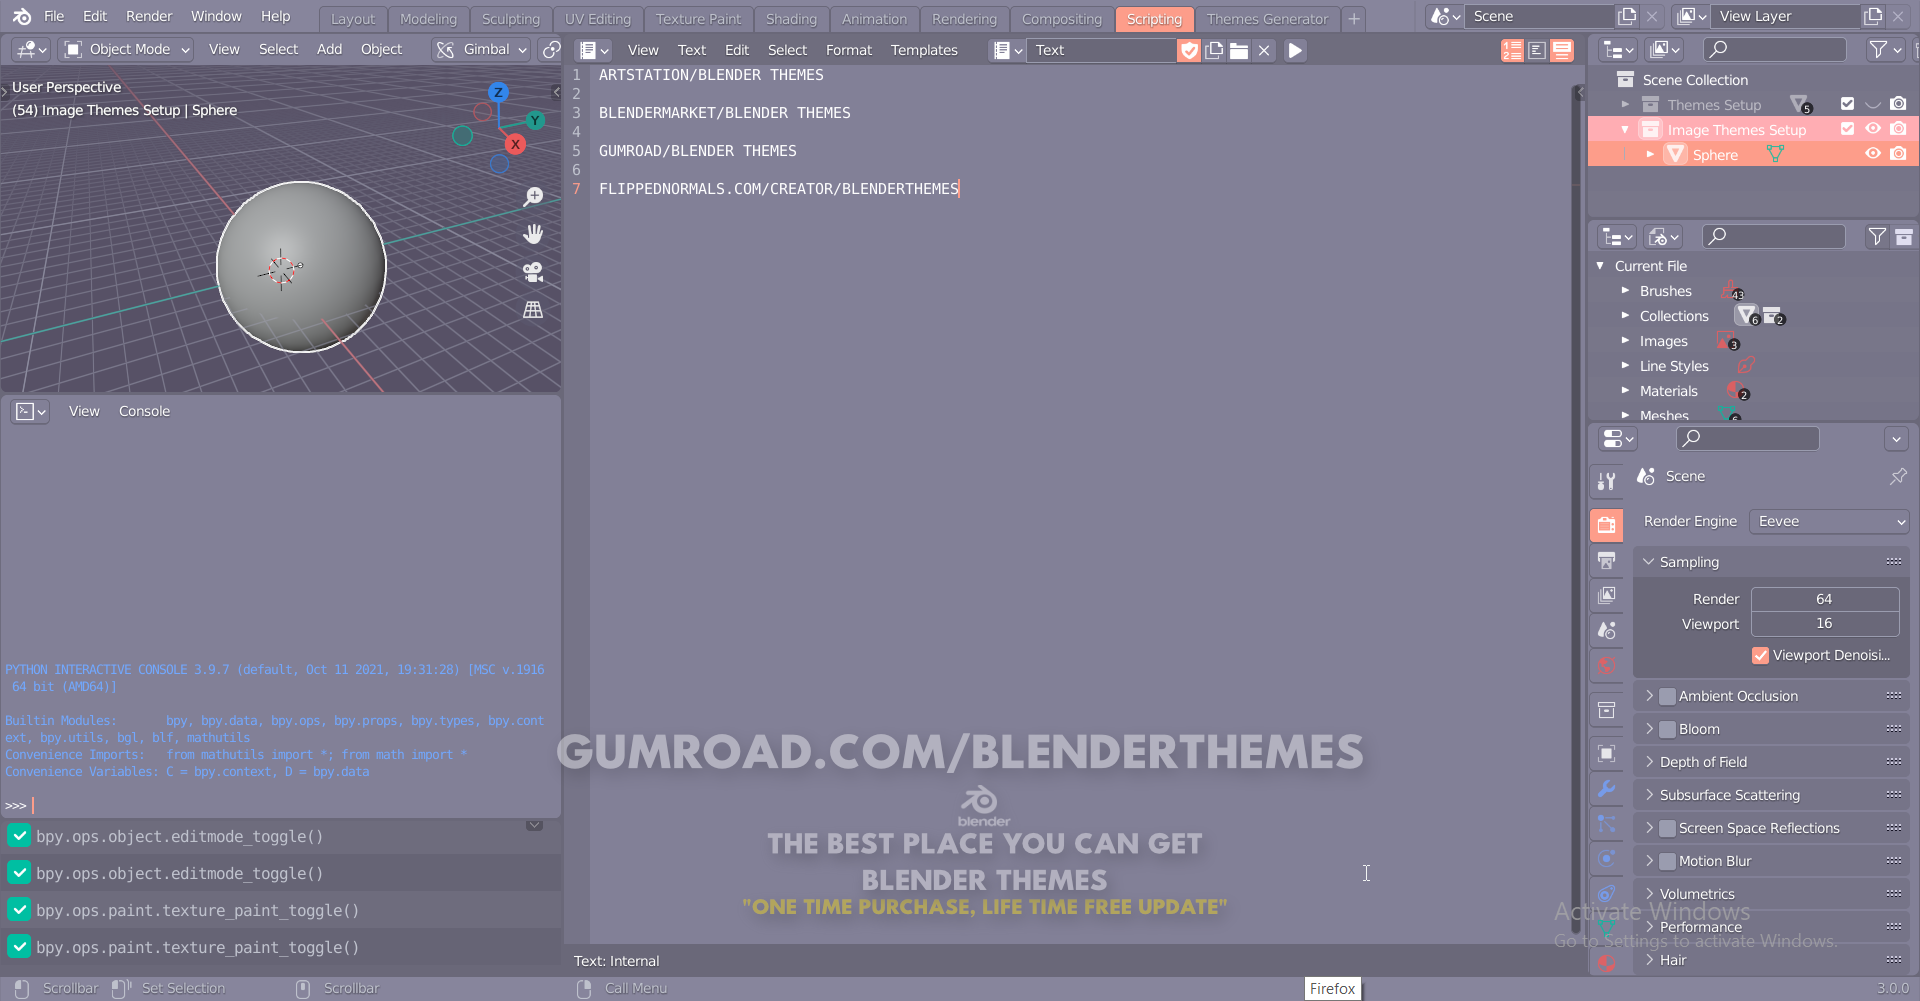Click the Viewport samples value field
Viewport: 1920px width, 1001px height.
[1824, 624]
